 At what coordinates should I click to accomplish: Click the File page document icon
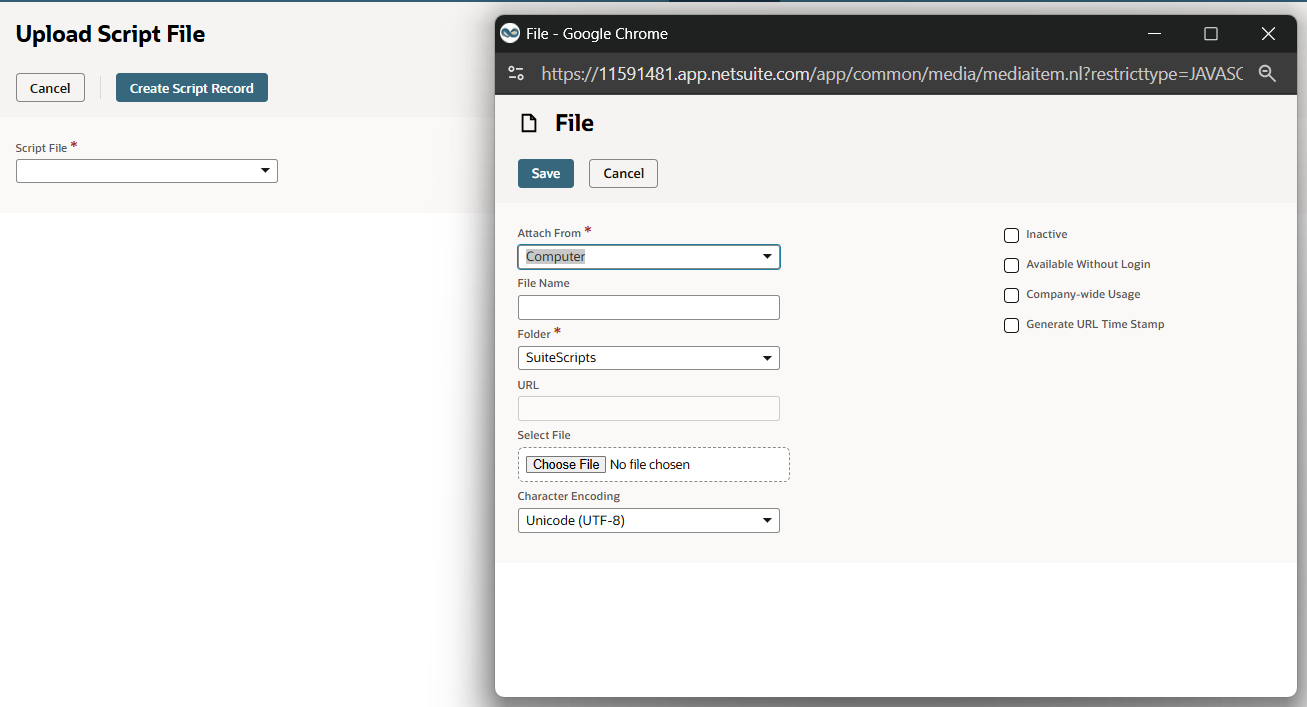click(528, 123)
